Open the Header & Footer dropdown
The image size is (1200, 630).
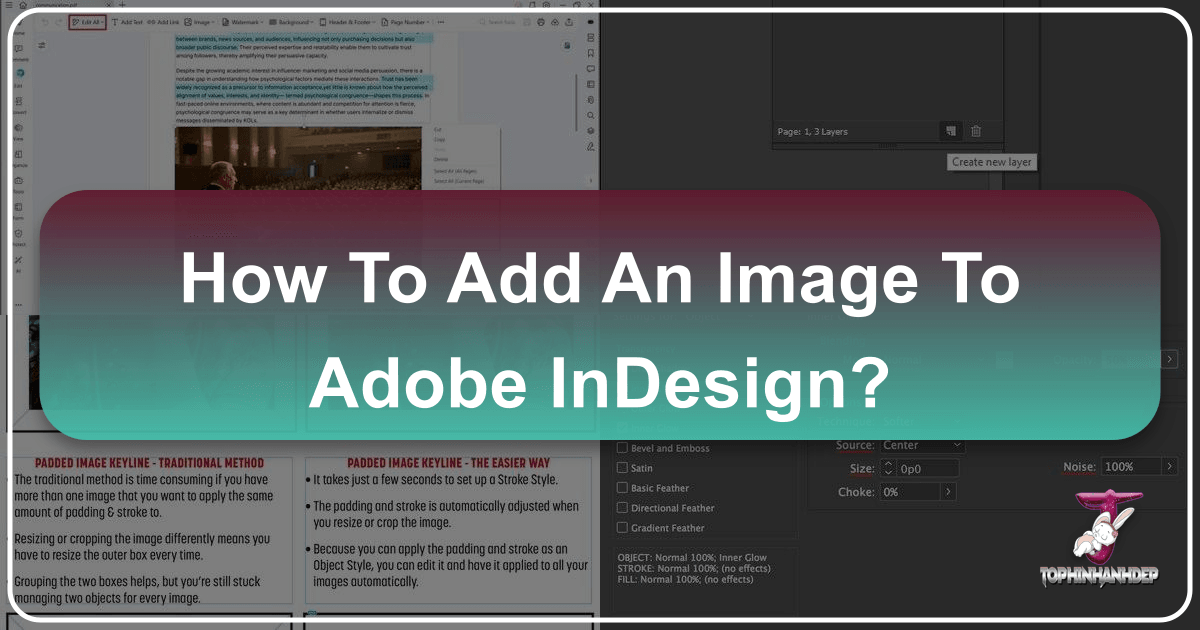click(x=349, y=21)
